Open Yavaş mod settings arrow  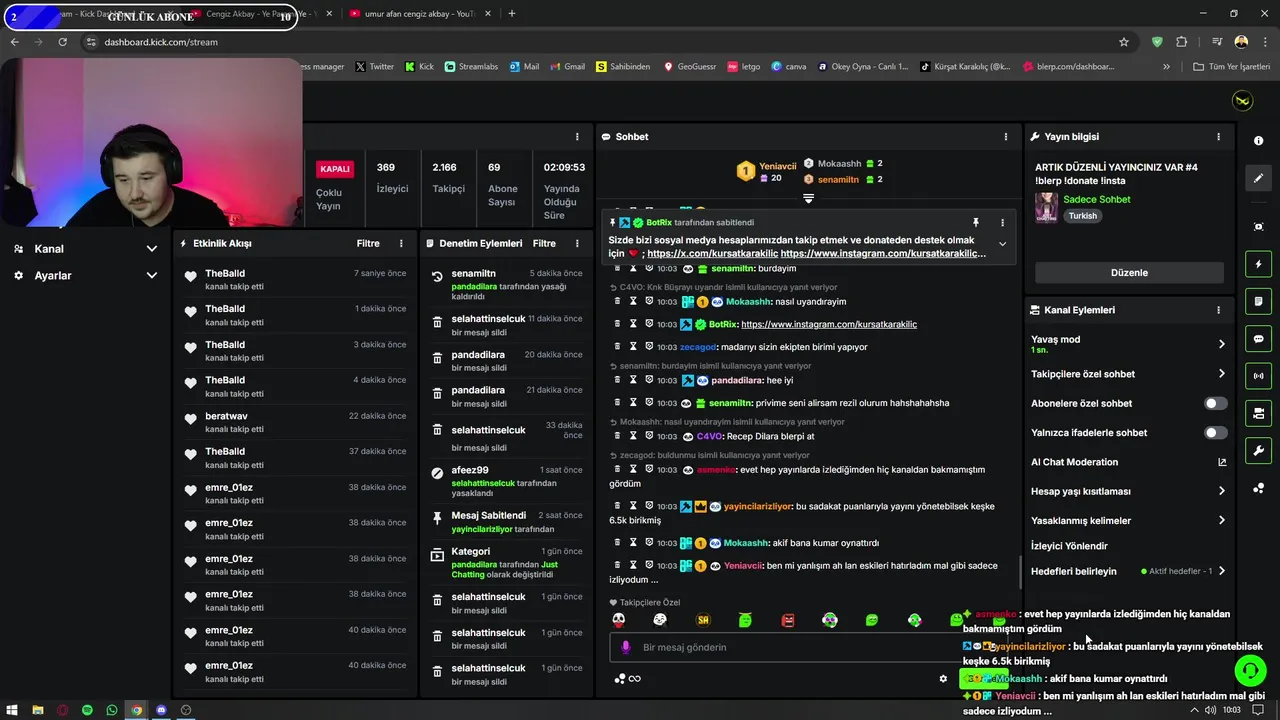tap(1221, 344)
